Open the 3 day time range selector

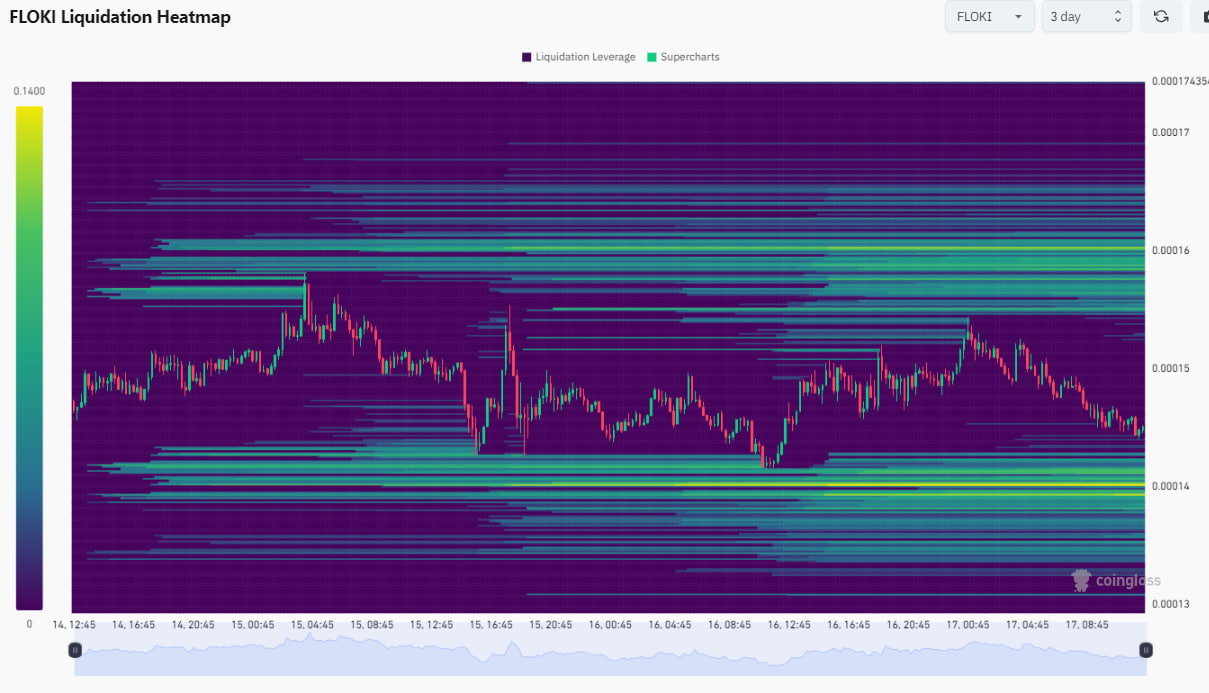pos(1086,17)
